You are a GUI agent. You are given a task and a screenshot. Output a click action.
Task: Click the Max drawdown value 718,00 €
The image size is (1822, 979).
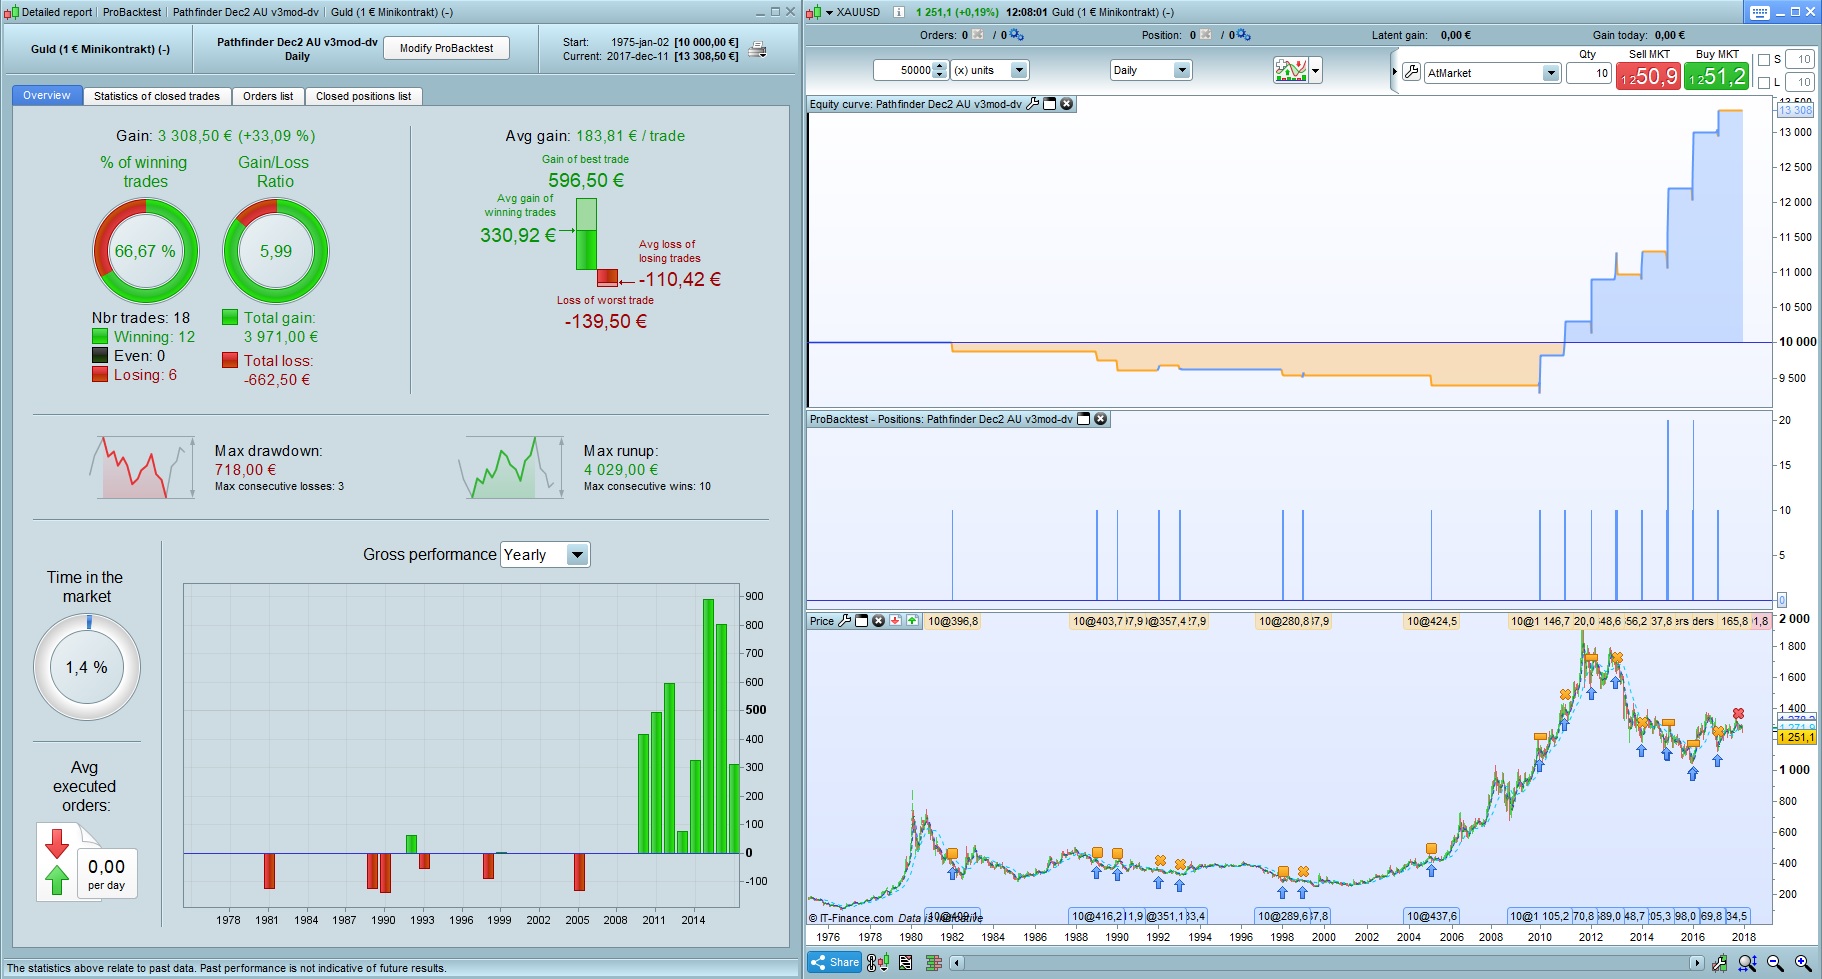point(246,470)
